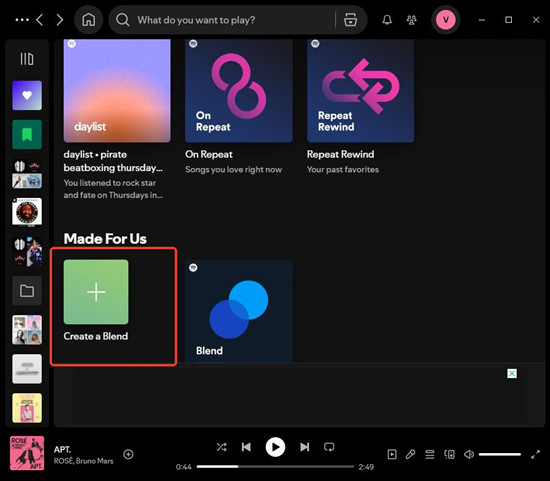Open the three-dot app menu
Image resolution: width=550 pixels, height=481 pixels.
pyautogui.click(x=22, y=20)
